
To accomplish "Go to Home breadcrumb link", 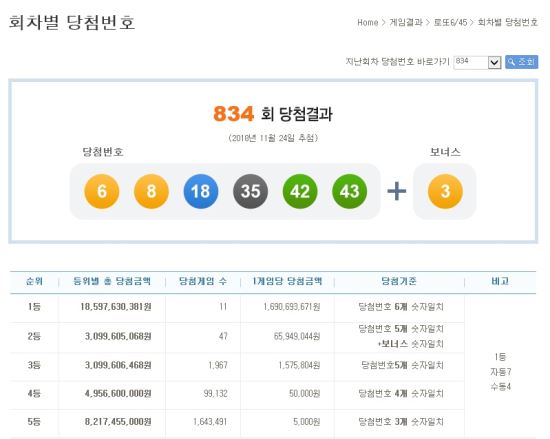I will (368, 22).
